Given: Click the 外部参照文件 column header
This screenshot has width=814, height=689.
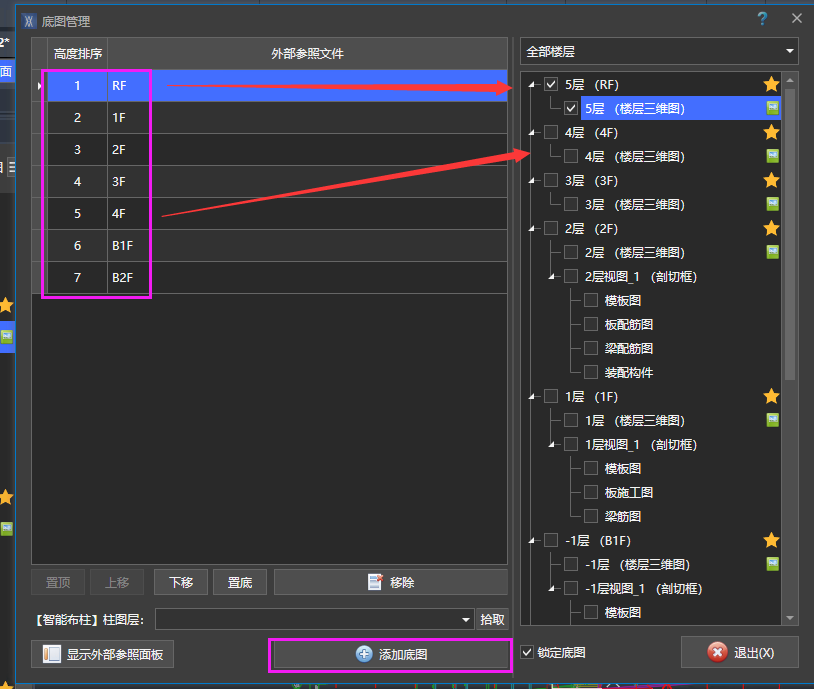Looking at the screenshot, I should (x=307, y=54).
